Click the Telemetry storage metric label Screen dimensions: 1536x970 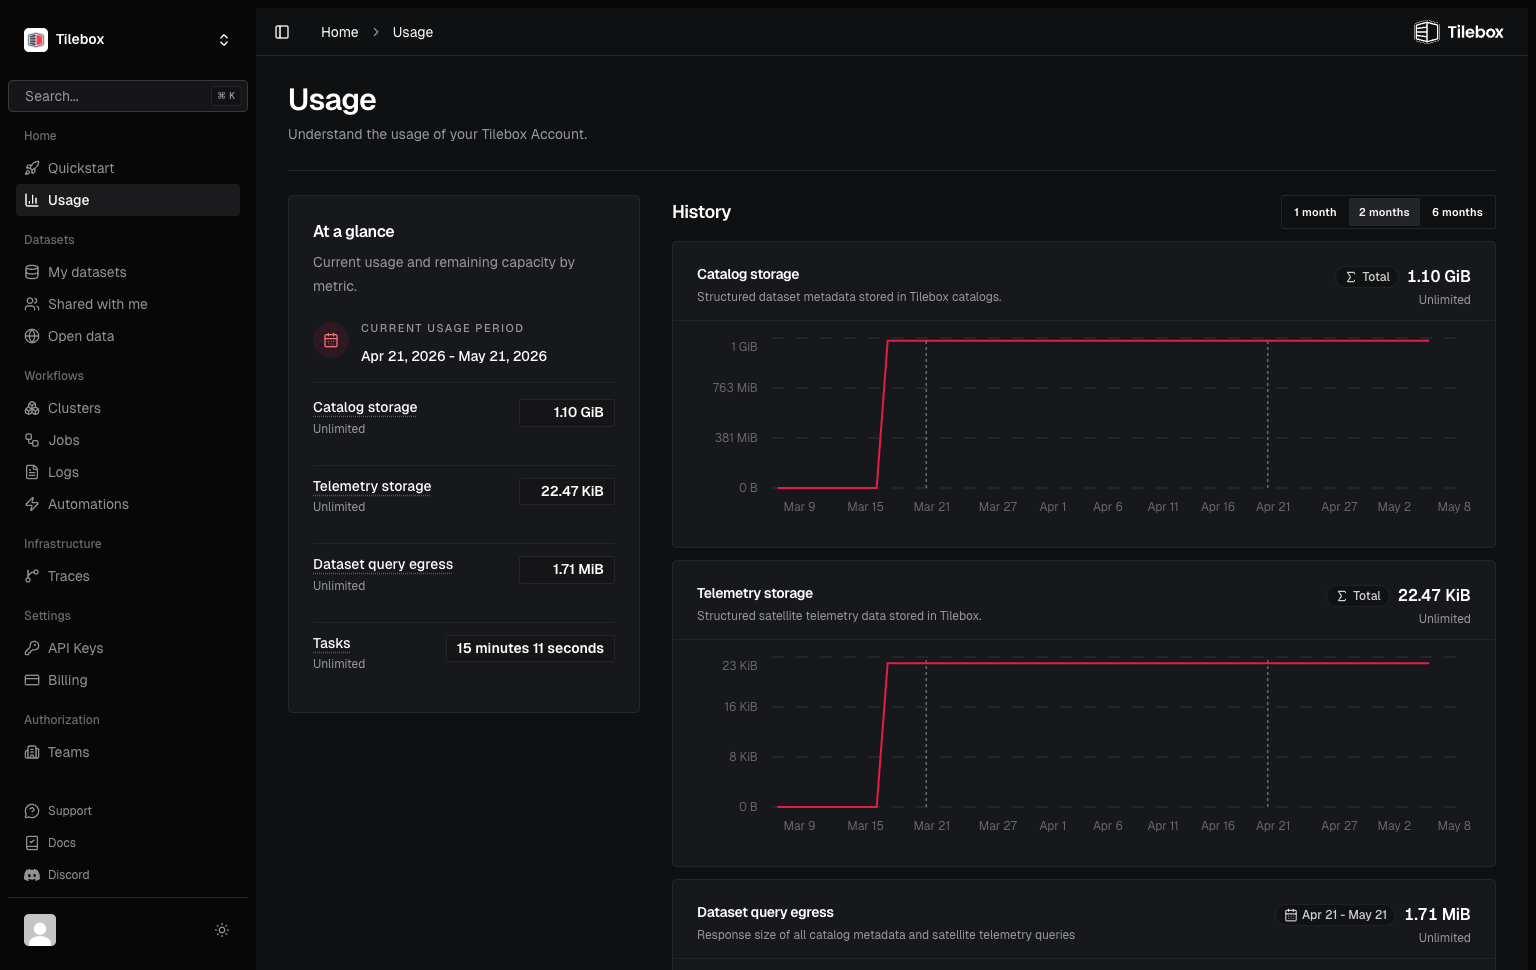pyautogui.click(x=372, y=486)
